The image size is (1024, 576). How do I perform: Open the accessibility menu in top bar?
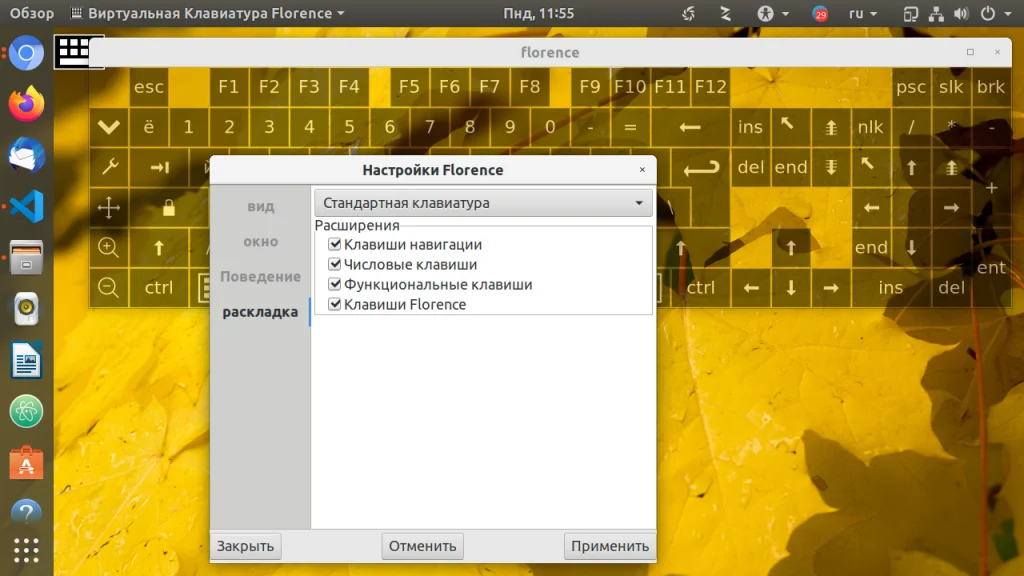(773, 13)
